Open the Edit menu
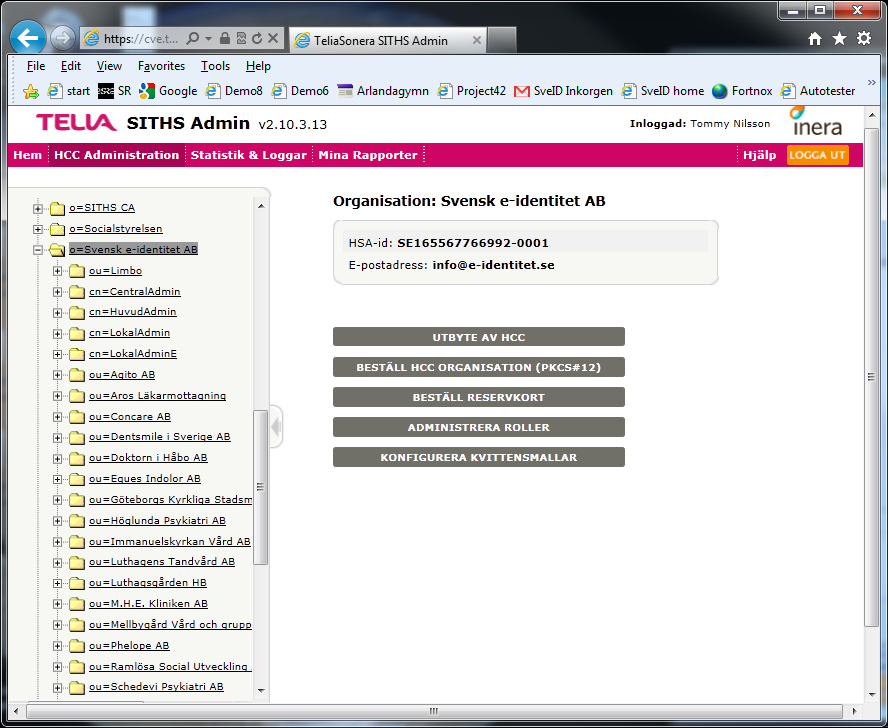888x728 pixels. coord(71,66)
